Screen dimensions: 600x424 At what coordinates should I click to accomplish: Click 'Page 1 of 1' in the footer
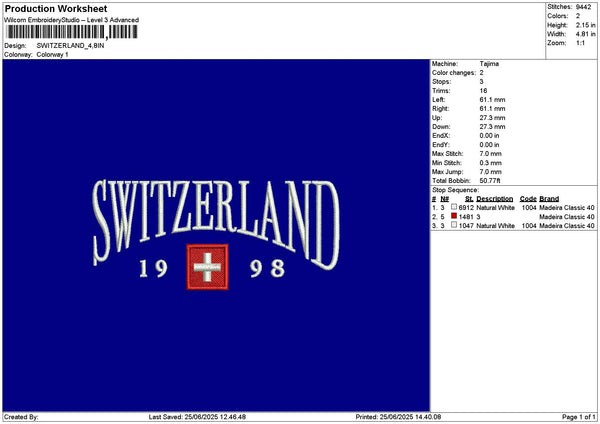tap(579, 417)
